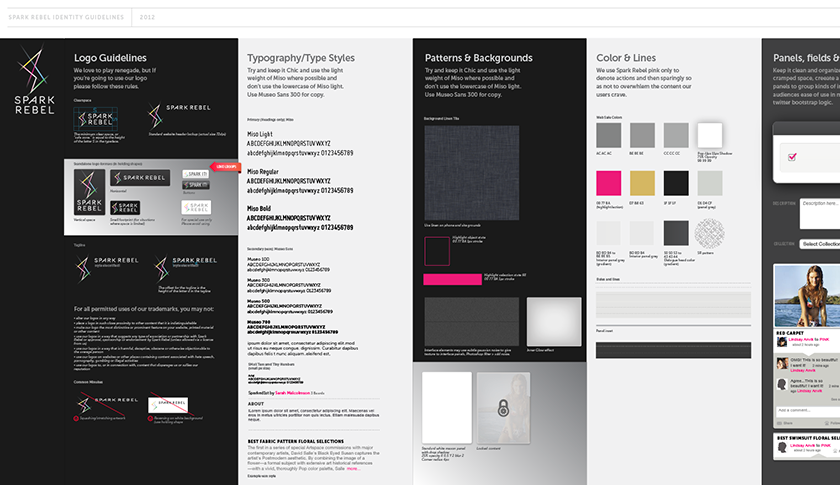
Task: Click the red 'Logo Lockups' ribbon tag
Action: (226, 167)
